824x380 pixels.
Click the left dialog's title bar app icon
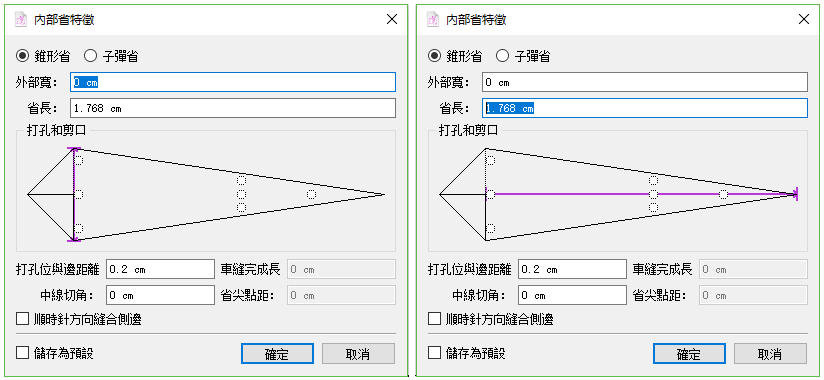pyautogui.click(x=20, y=20)
